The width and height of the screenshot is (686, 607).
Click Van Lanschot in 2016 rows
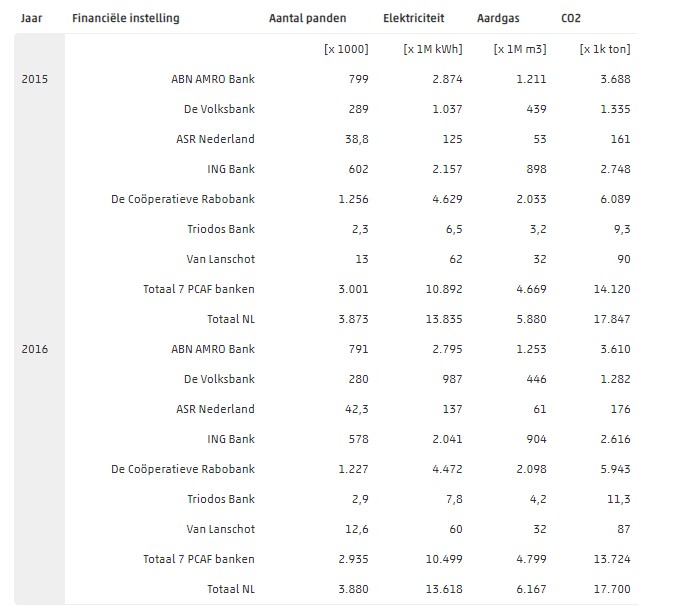pos(221,529)
